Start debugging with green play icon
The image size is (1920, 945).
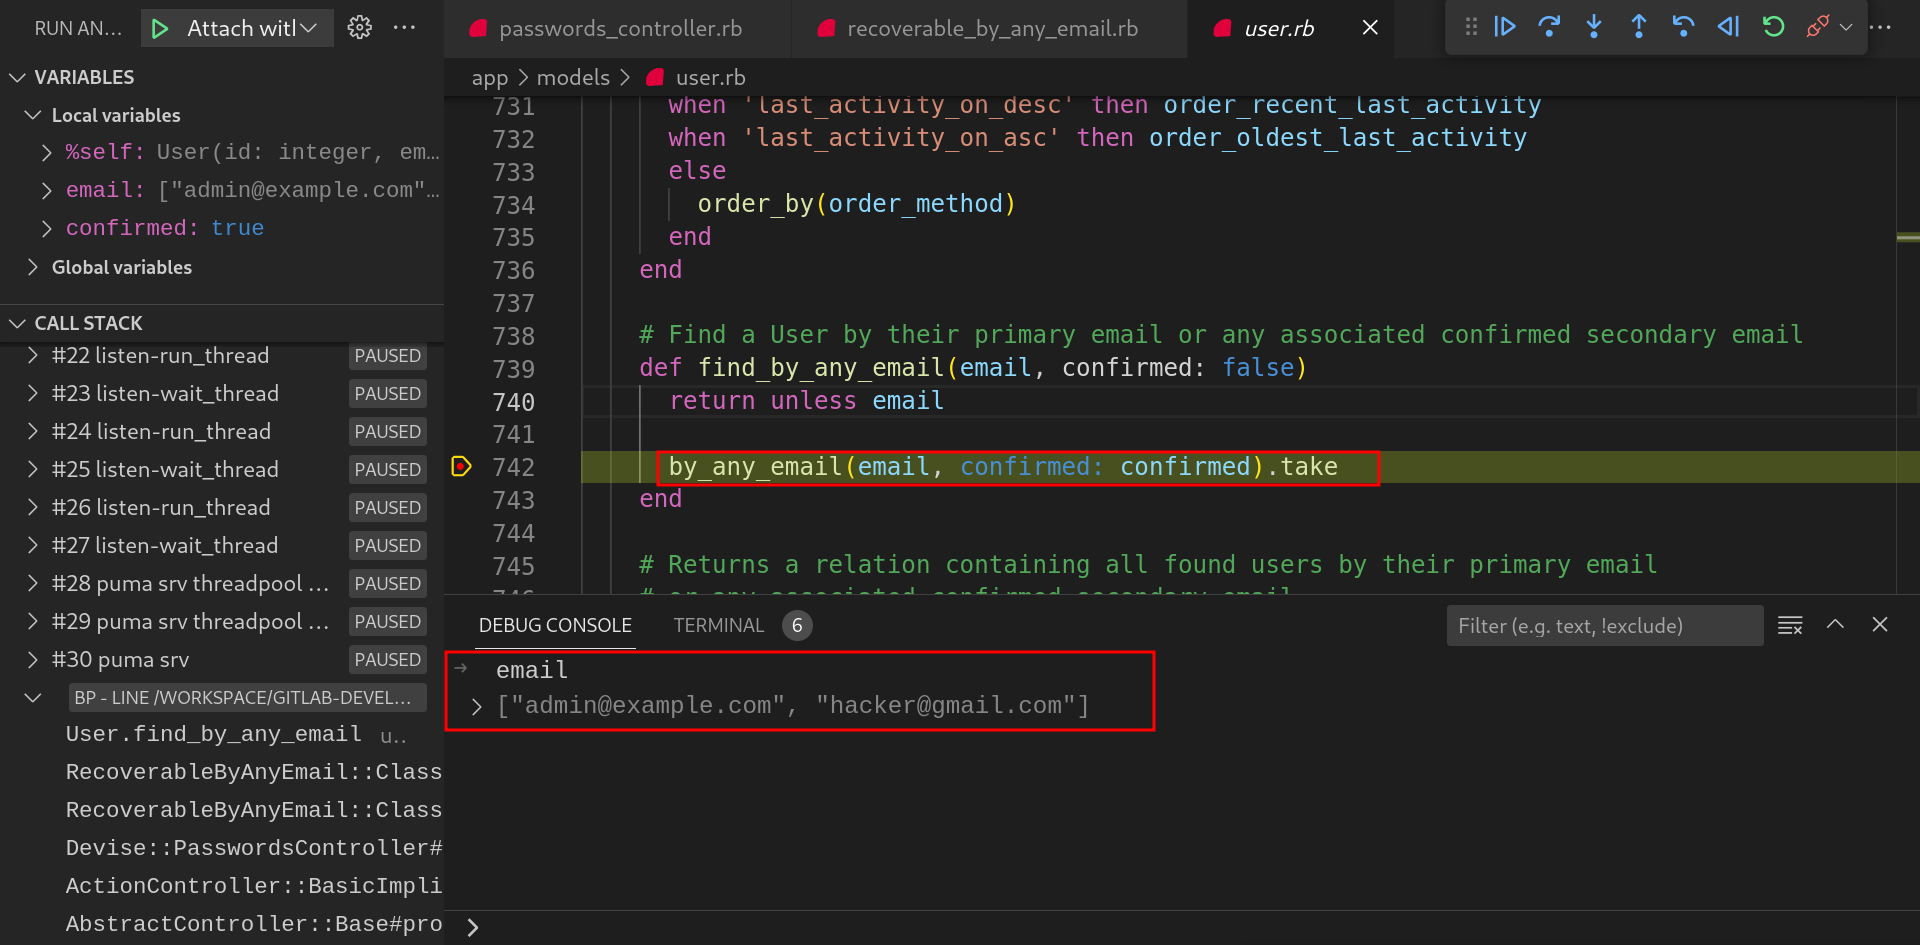click(160, 28)
